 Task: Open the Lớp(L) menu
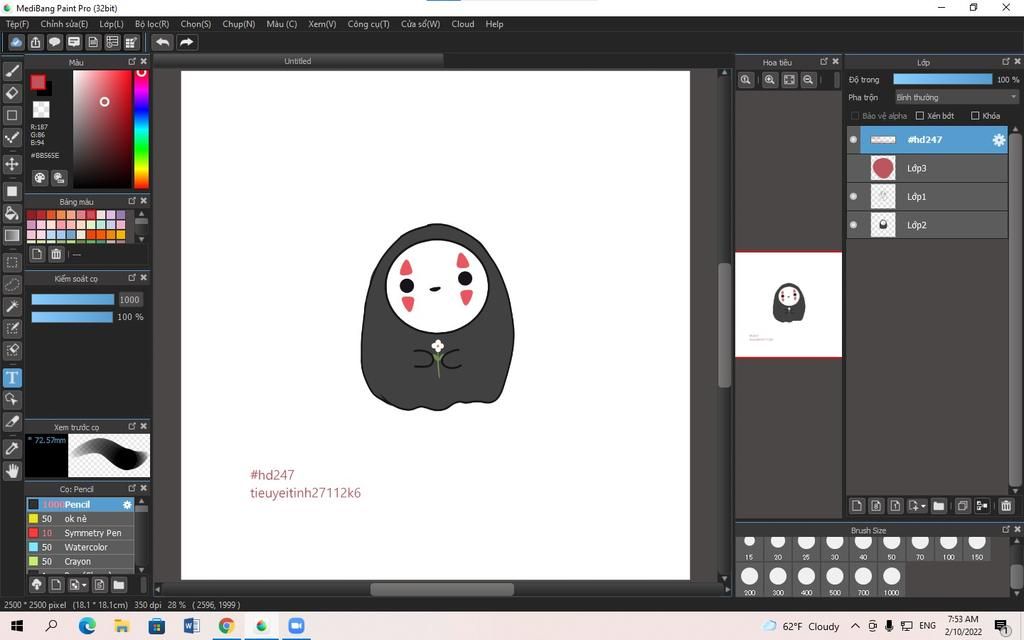pyautogui.click(x=112, y=24)
